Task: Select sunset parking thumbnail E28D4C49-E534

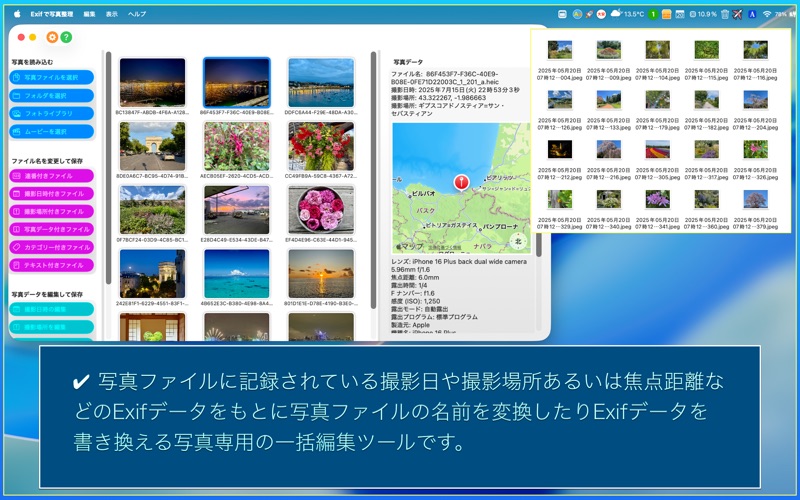Action: [x=237, y=210]
